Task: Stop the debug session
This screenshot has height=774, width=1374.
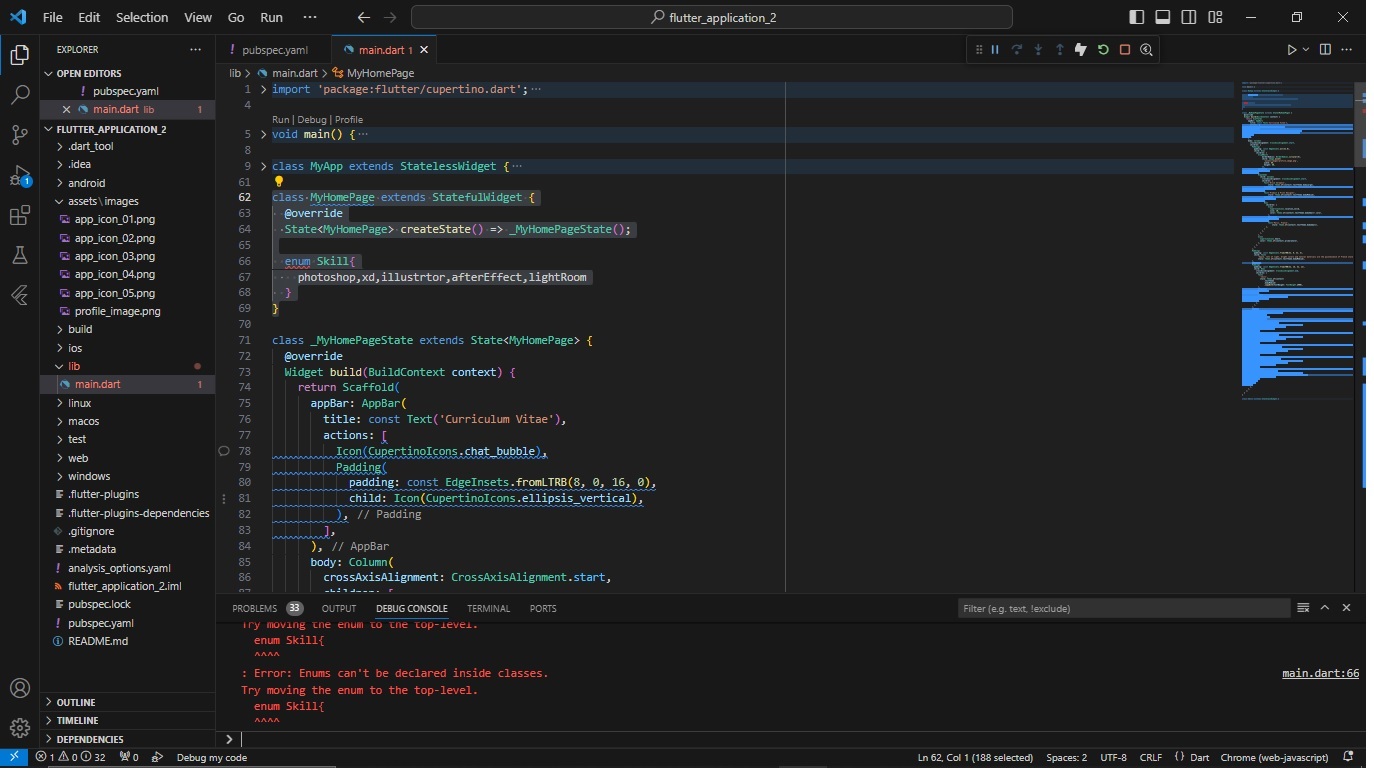Action: tap(1125, 50)
